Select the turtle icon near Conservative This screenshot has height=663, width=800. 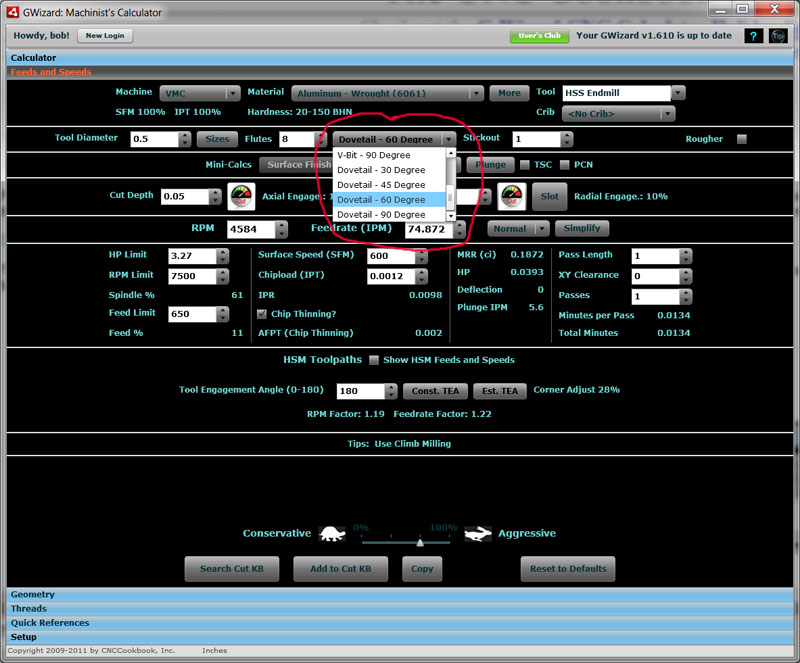tap(333, 533)
